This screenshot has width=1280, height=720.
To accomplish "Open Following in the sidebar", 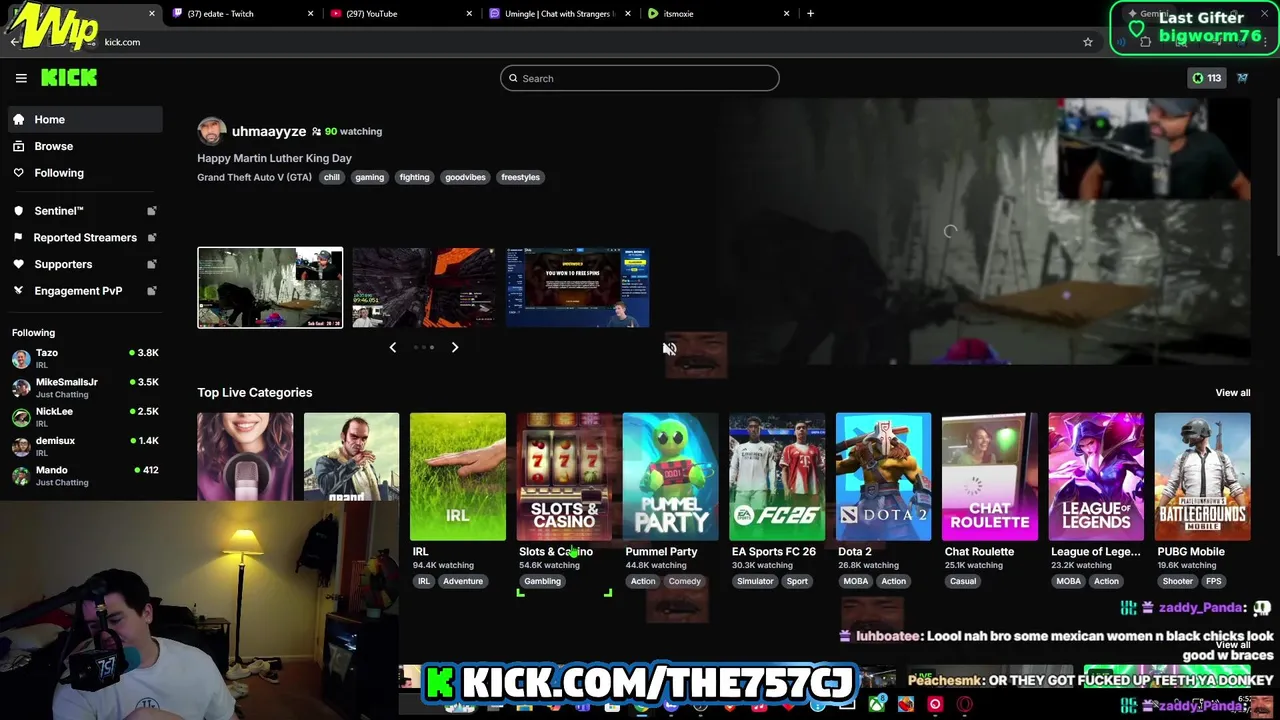I will pos(85,173).
